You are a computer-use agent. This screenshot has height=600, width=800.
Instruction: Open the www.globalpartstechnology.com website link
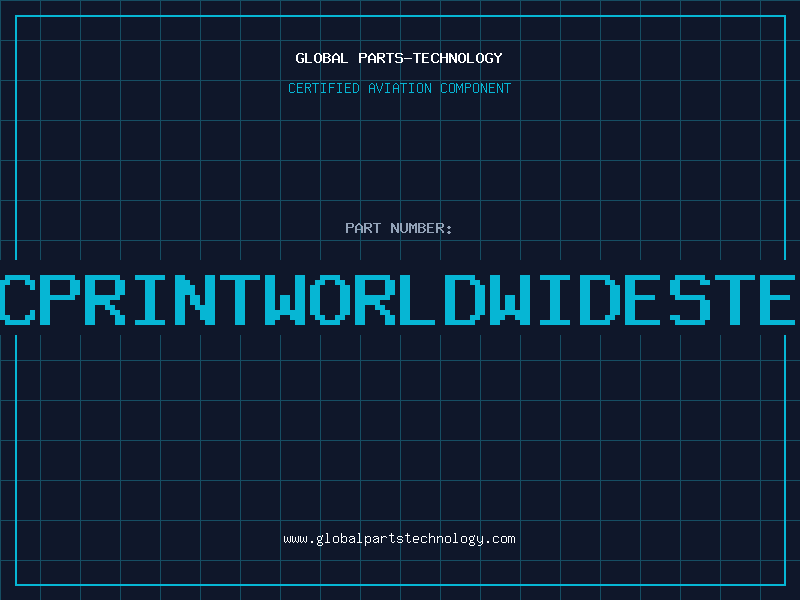[x=399, y=539]
